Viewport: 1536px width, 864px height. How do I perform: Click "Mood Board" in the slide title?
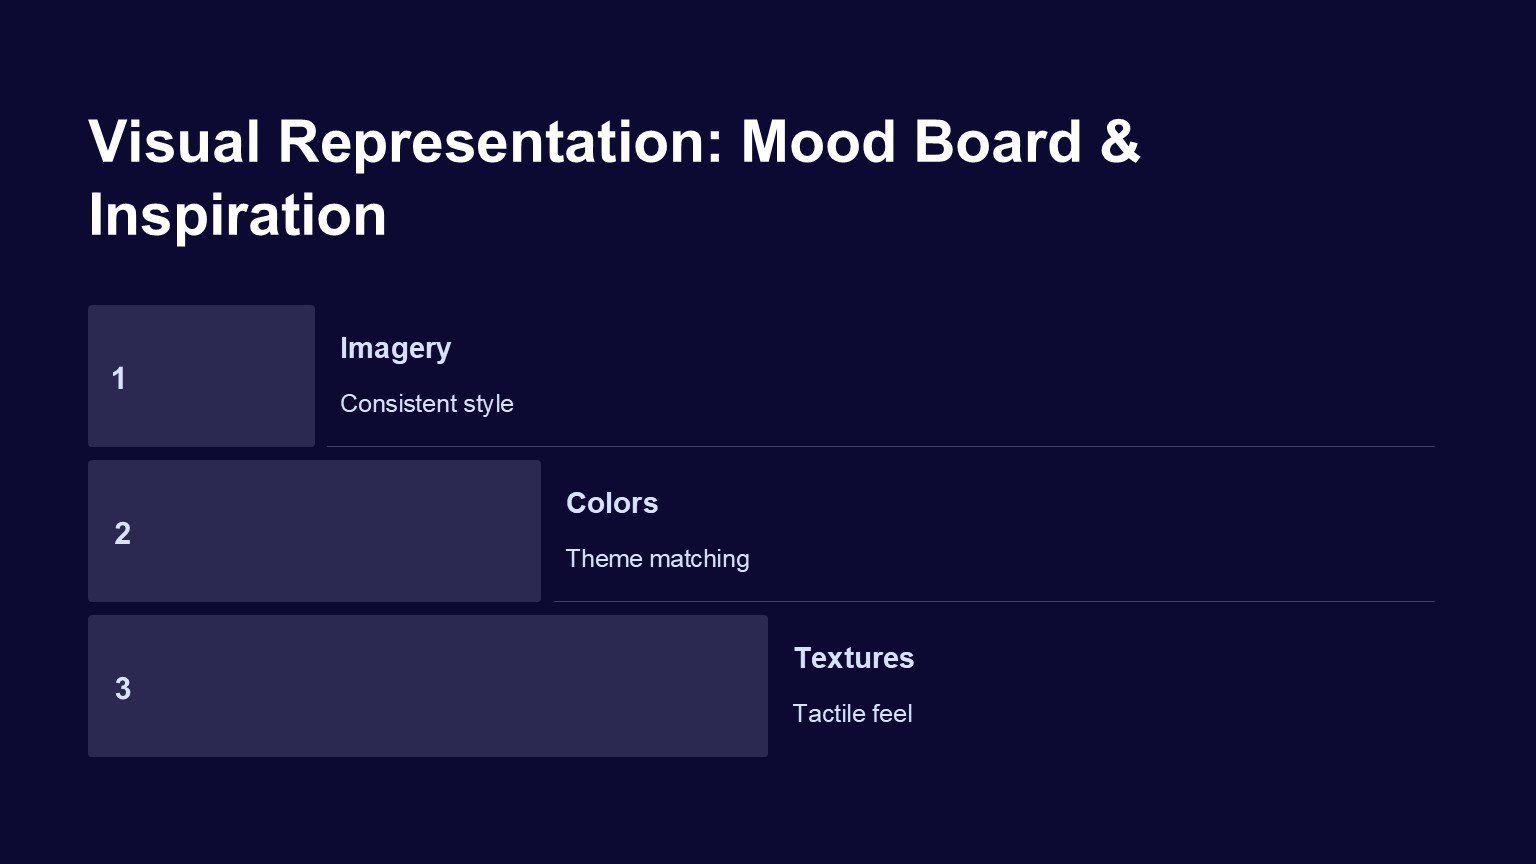(x=911, y=141)
